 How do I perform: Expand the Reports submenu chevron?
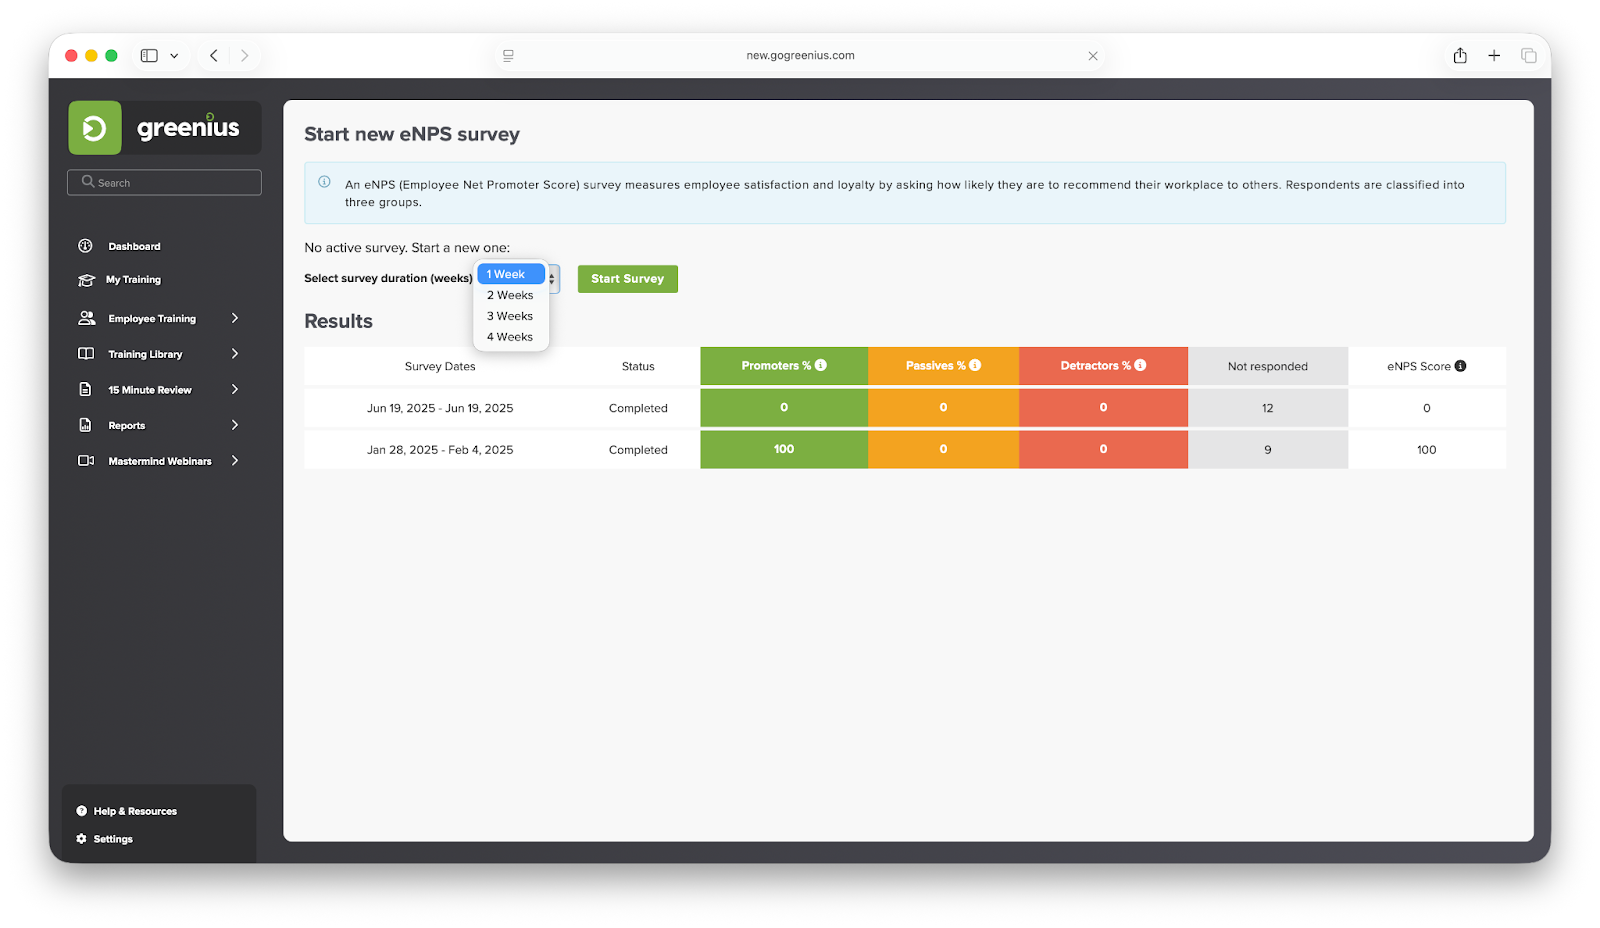235,425
